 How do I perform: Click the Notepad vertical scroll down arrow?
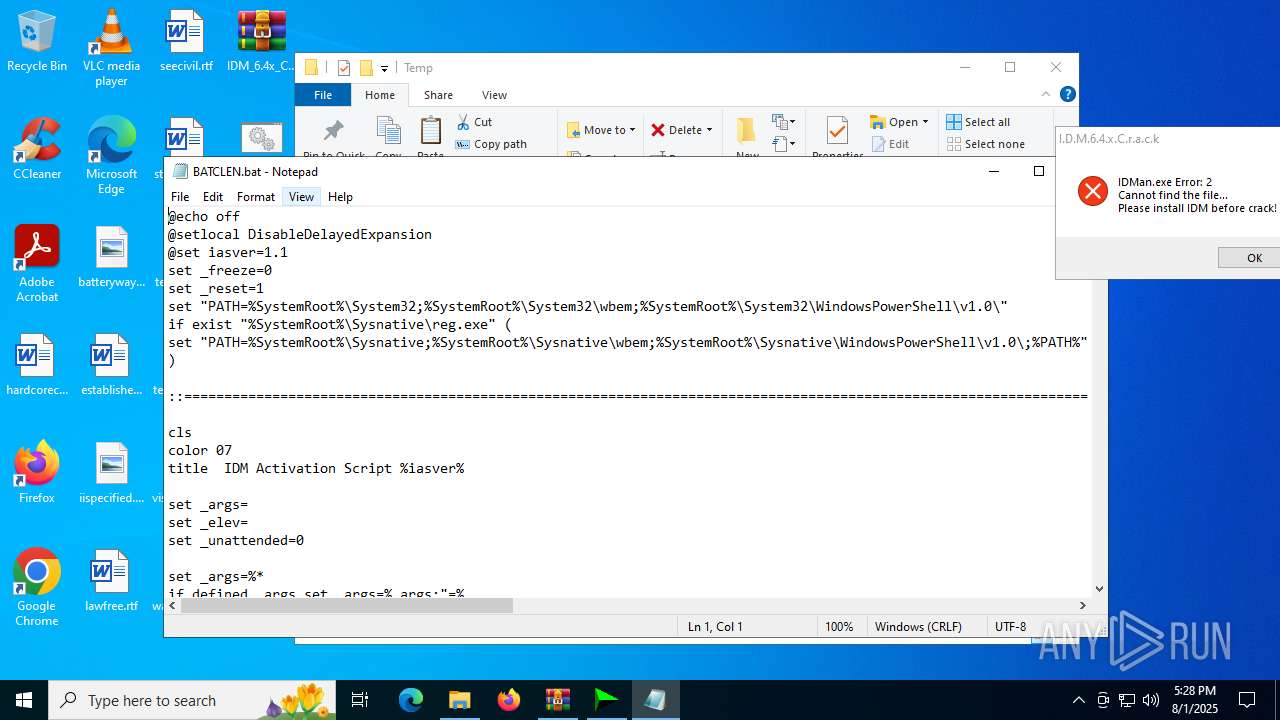click(x=1099, y=589)
